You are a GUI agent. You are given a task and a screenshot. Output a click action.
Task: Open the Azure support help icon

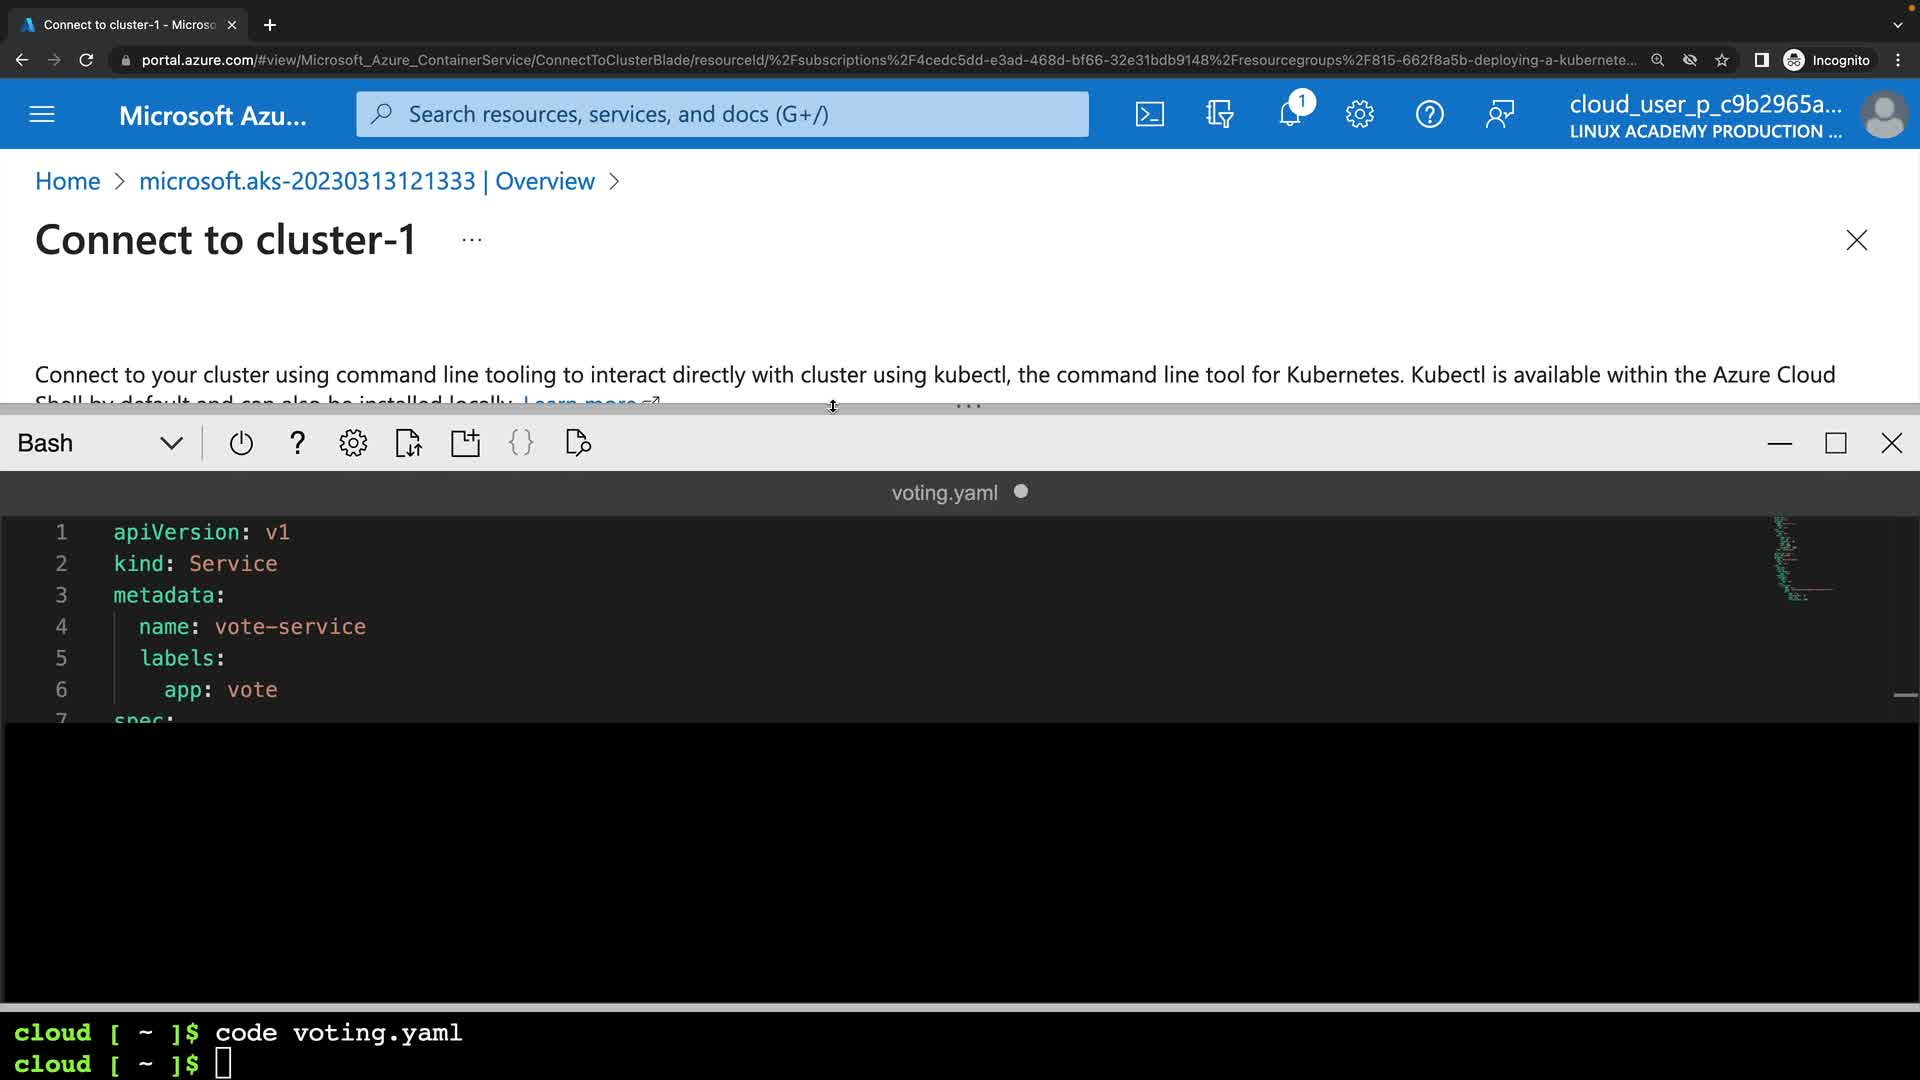1429,114
